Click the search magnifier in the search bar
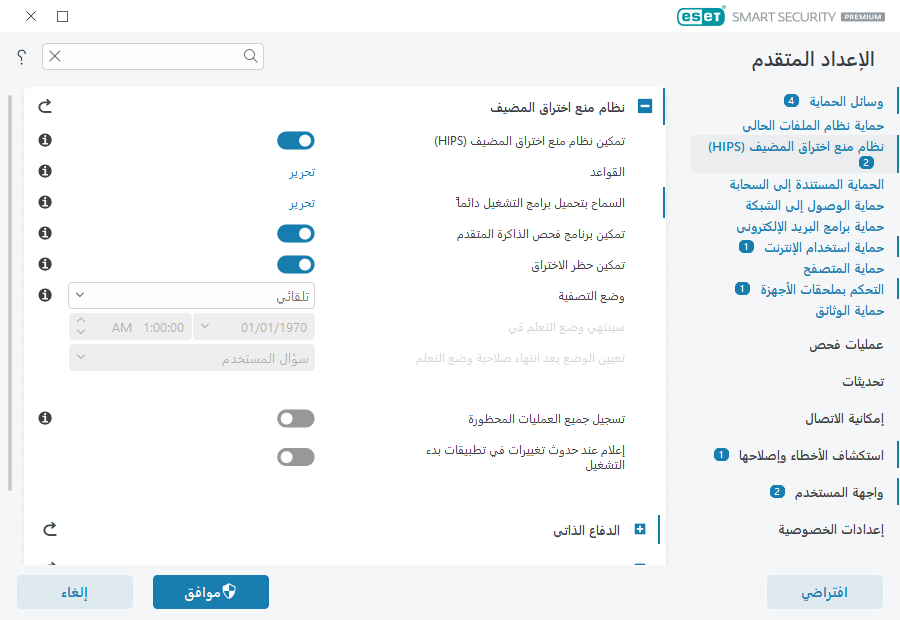This screenshot has height=620, width=900. [x=250, y=57]
